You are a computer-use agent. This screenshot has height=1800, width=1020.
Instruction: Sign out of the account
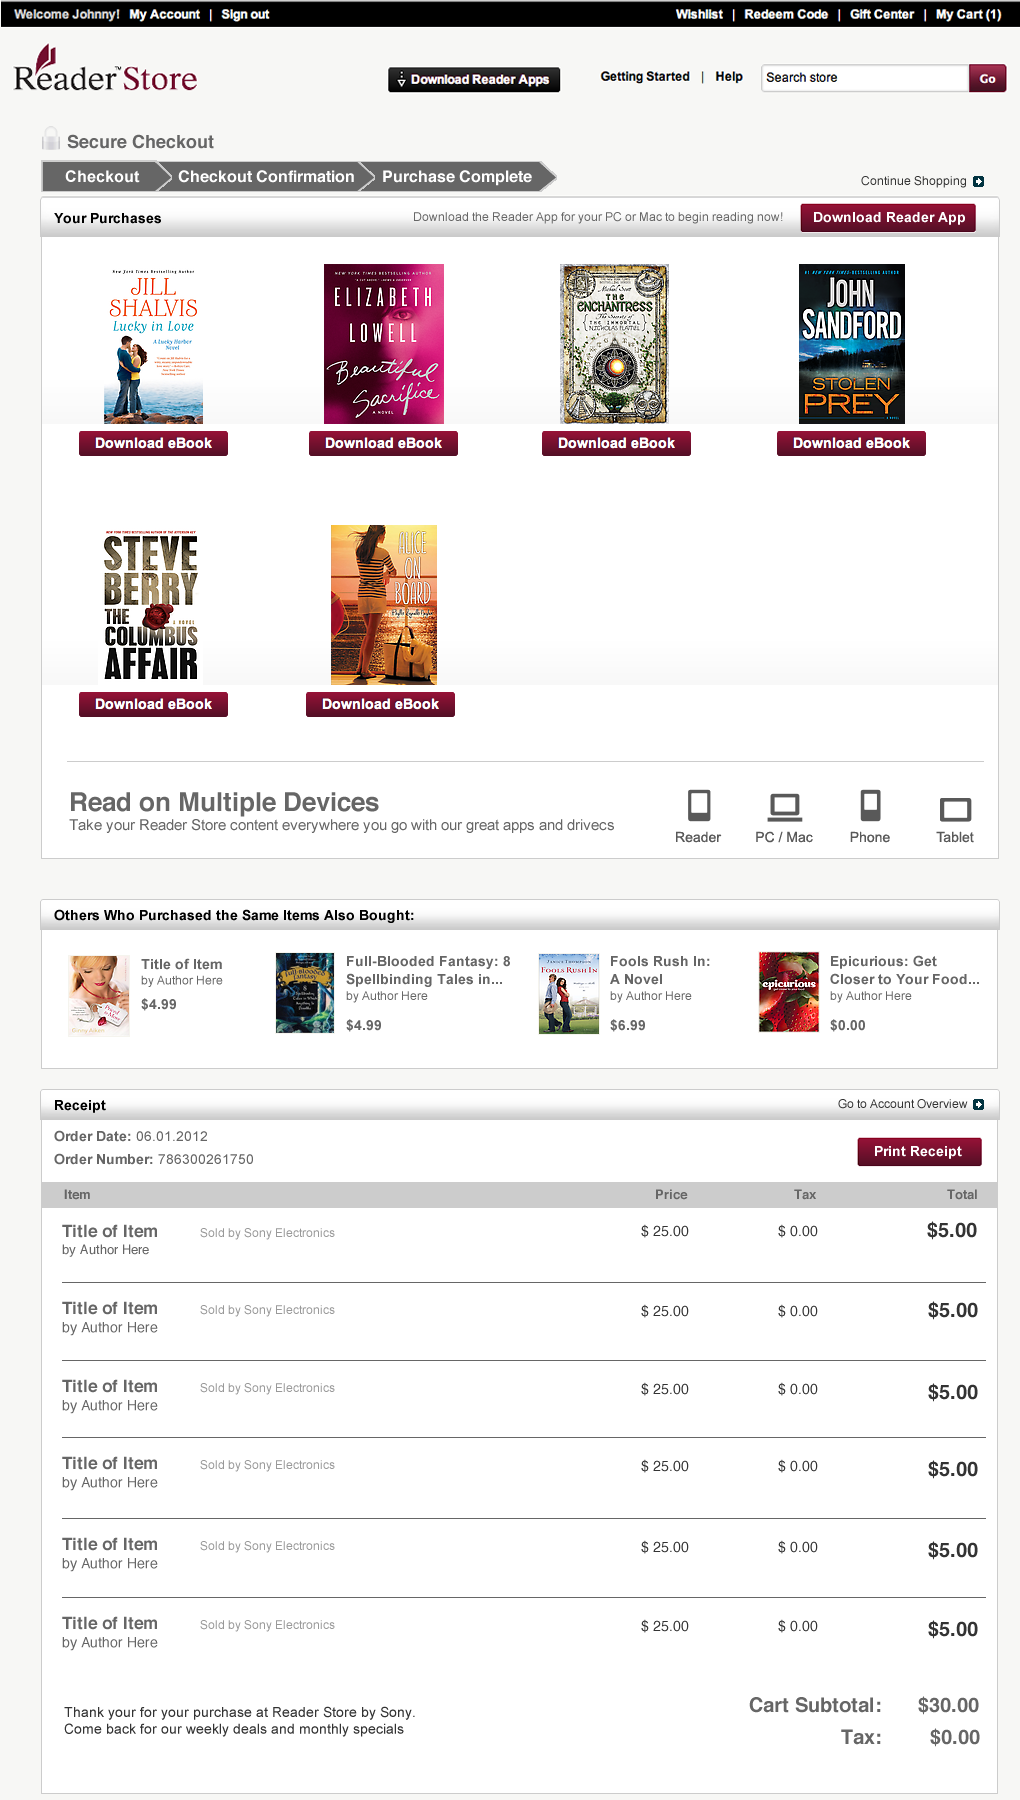pyautogui.click(x=245, y=14)
